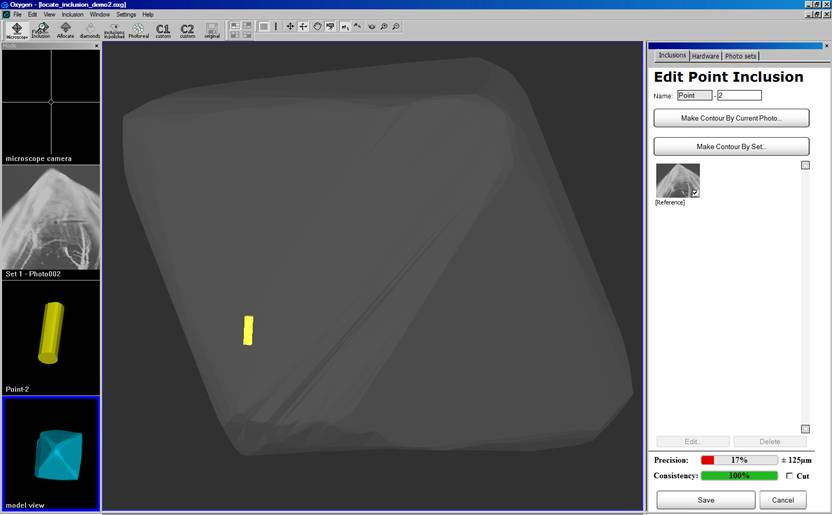This screenshot has height=515, width=832.
Task: Switch to C2 custom view
Action: (x=187, y=30)
